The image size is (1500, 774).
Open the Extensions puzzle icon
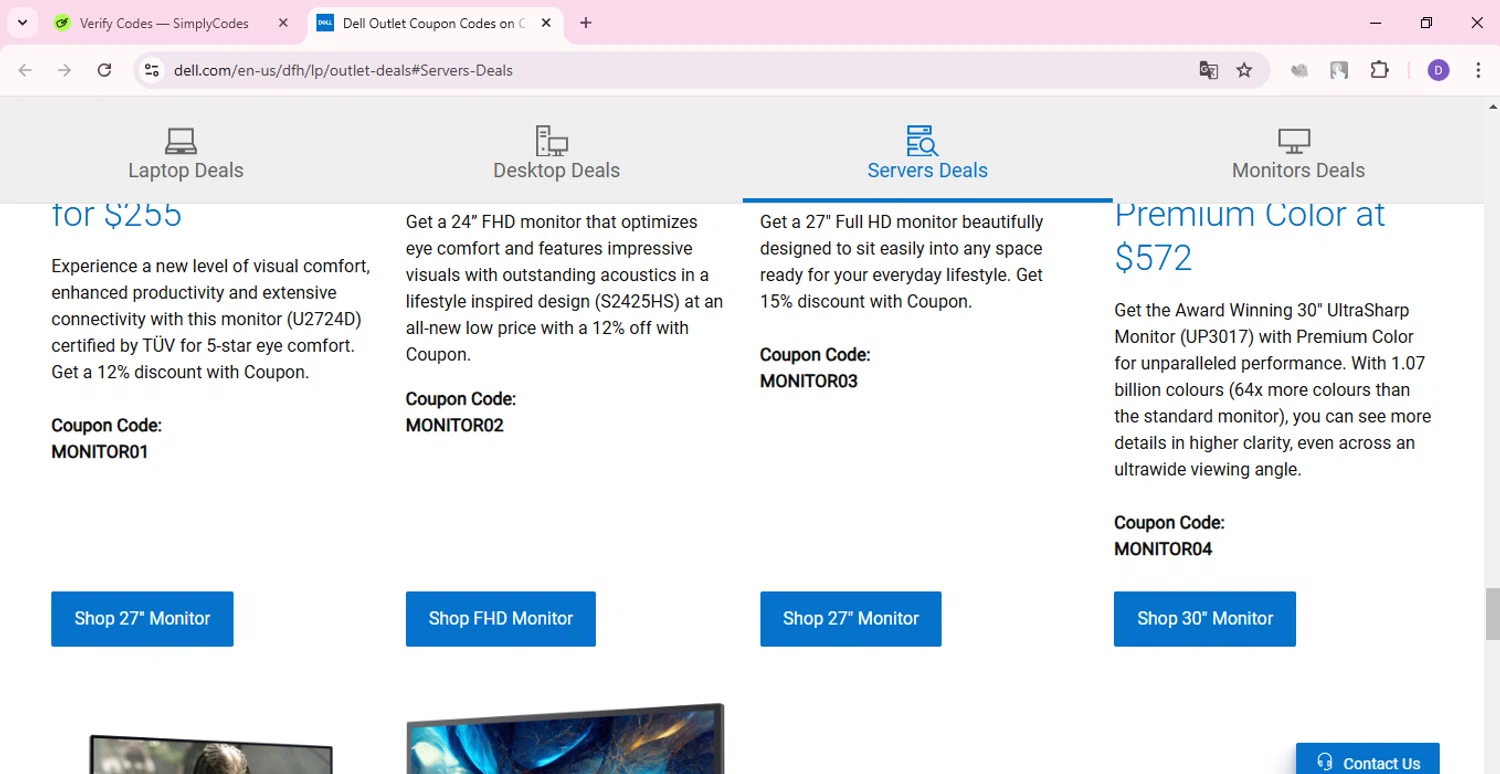tap(1380, 70)
